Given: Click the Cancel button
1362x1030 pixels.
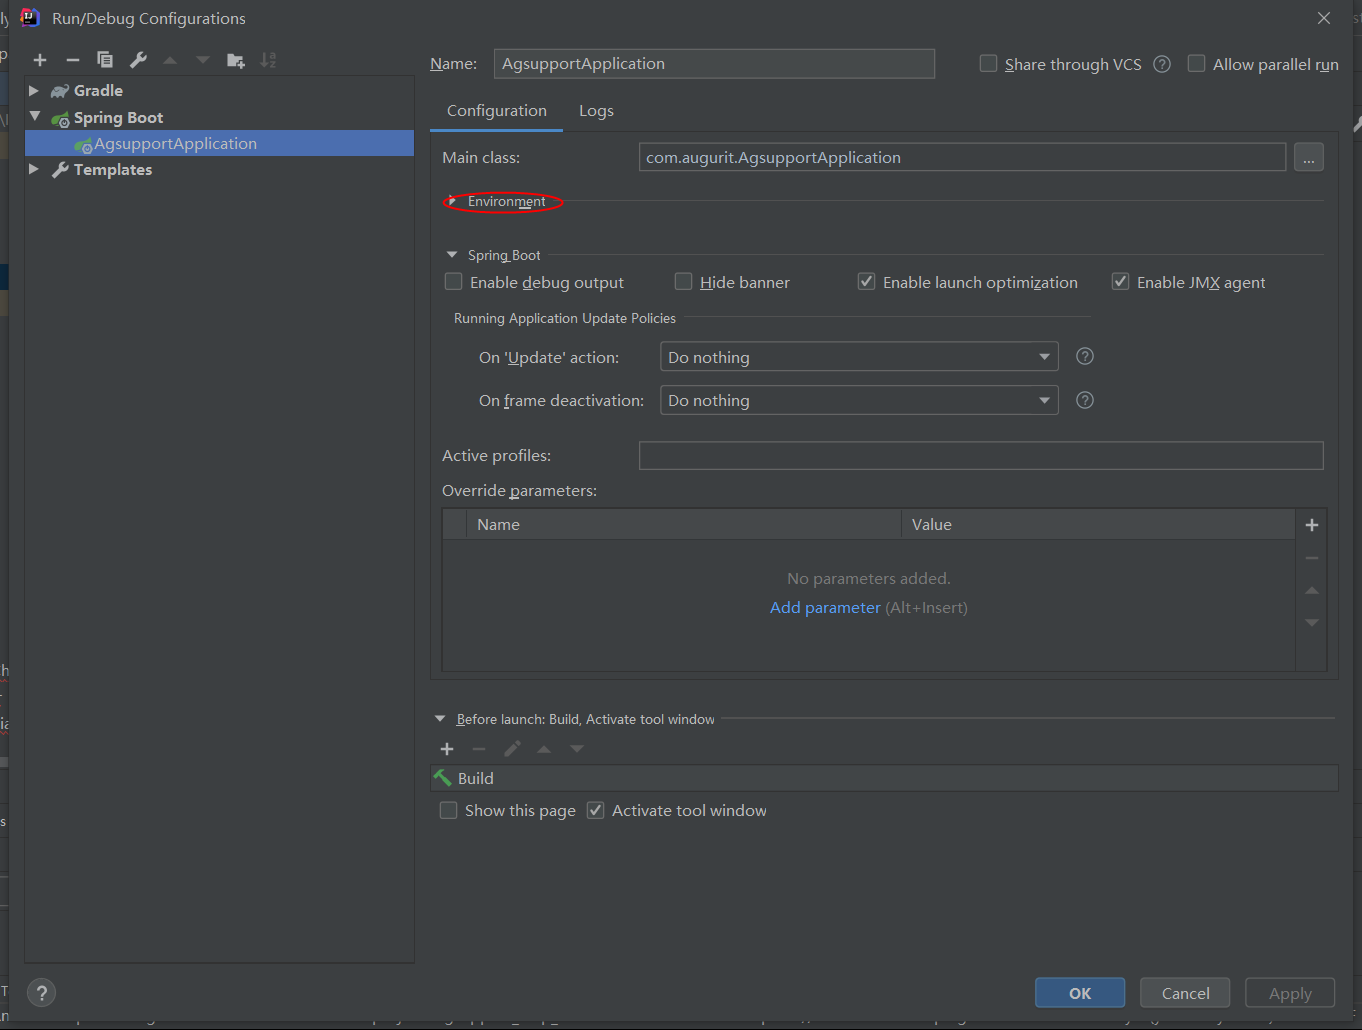Looking at the screenshot, I should [x=1185, y=993].
